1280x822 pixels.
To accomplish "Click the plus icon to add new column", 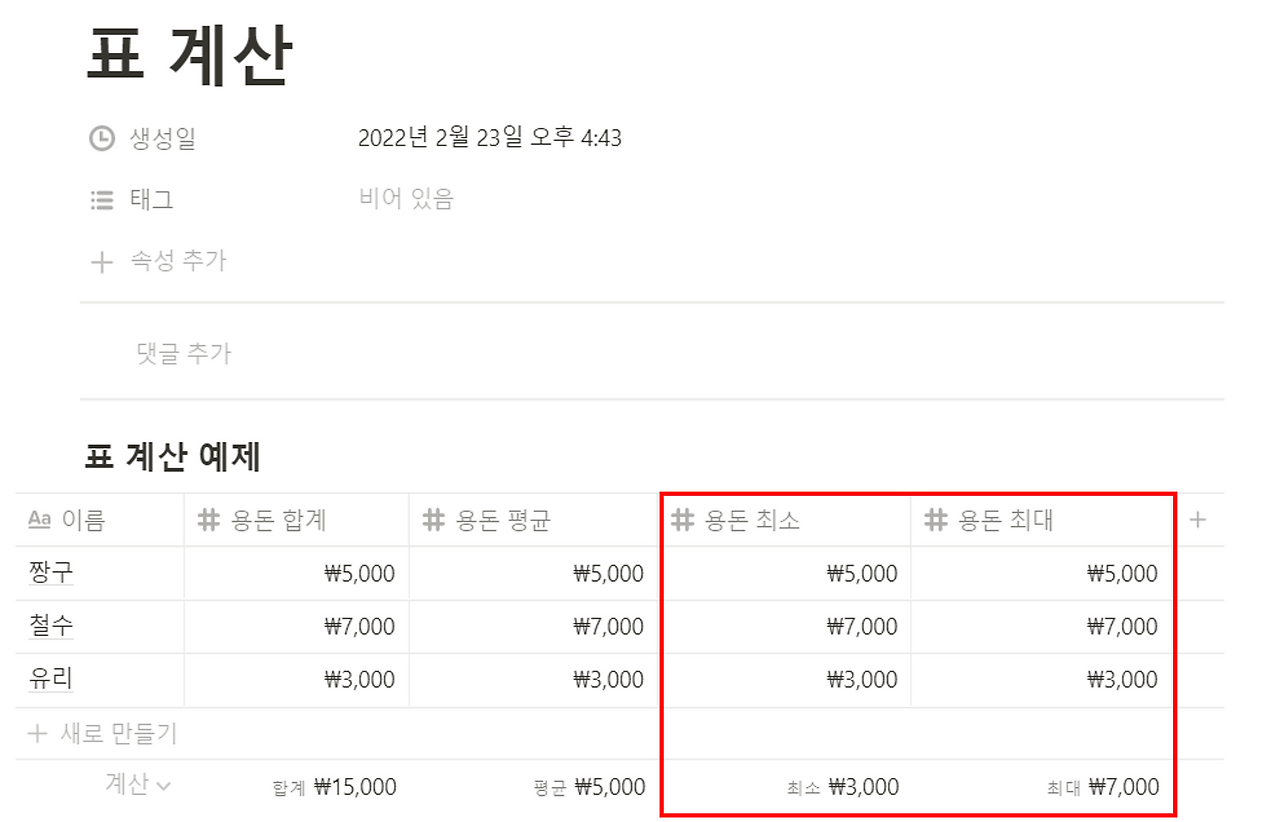I will (1197, 519).
